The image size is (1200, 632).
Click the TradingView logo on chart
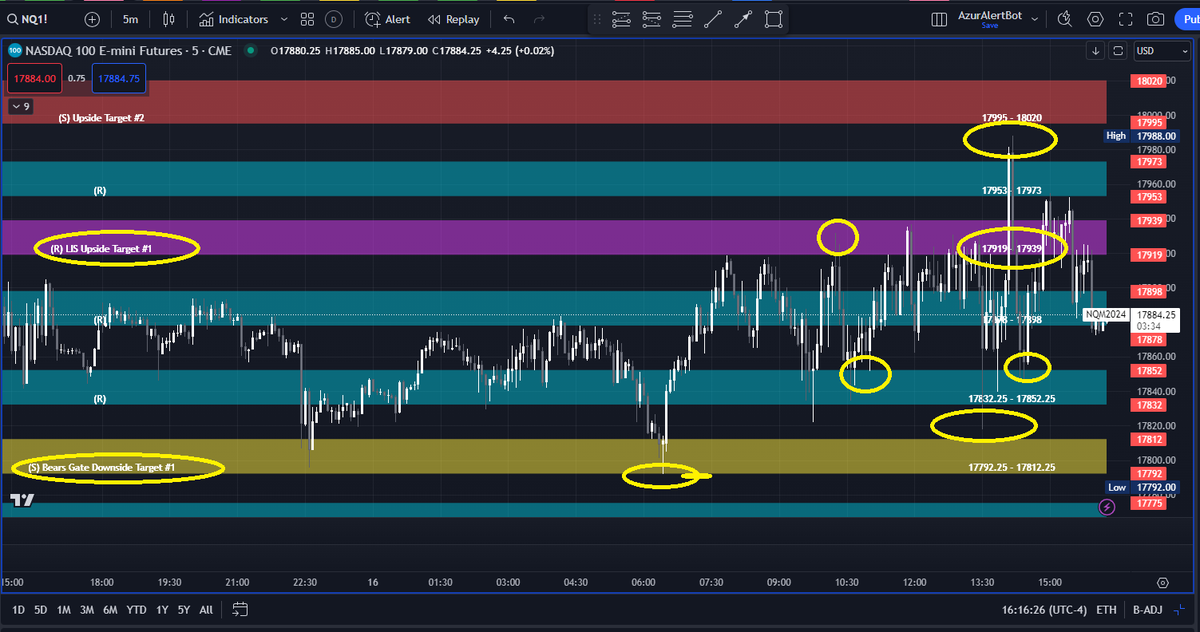[22, 500]
